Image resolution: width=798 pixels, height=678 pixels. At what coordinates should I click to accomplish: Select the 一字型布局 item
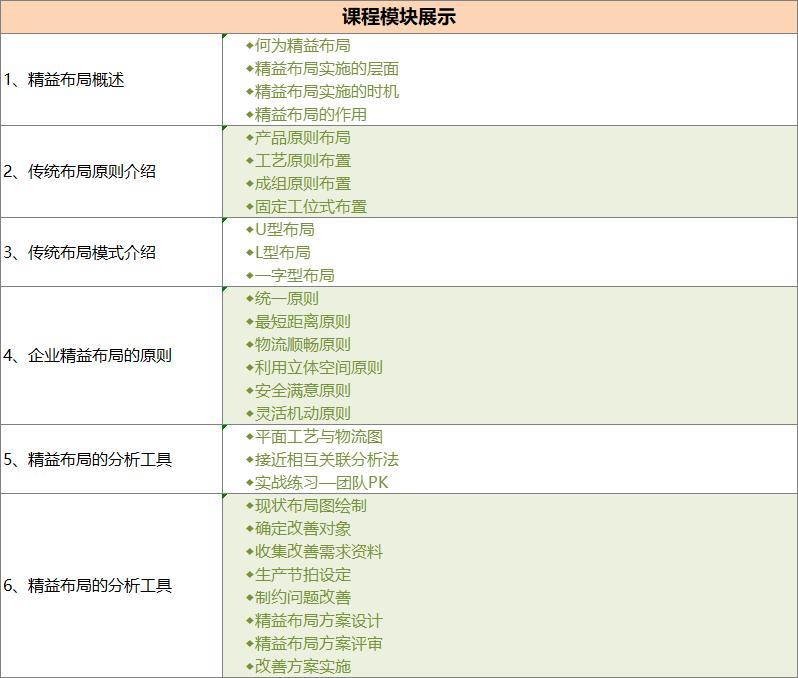click(x=294, y=275)
